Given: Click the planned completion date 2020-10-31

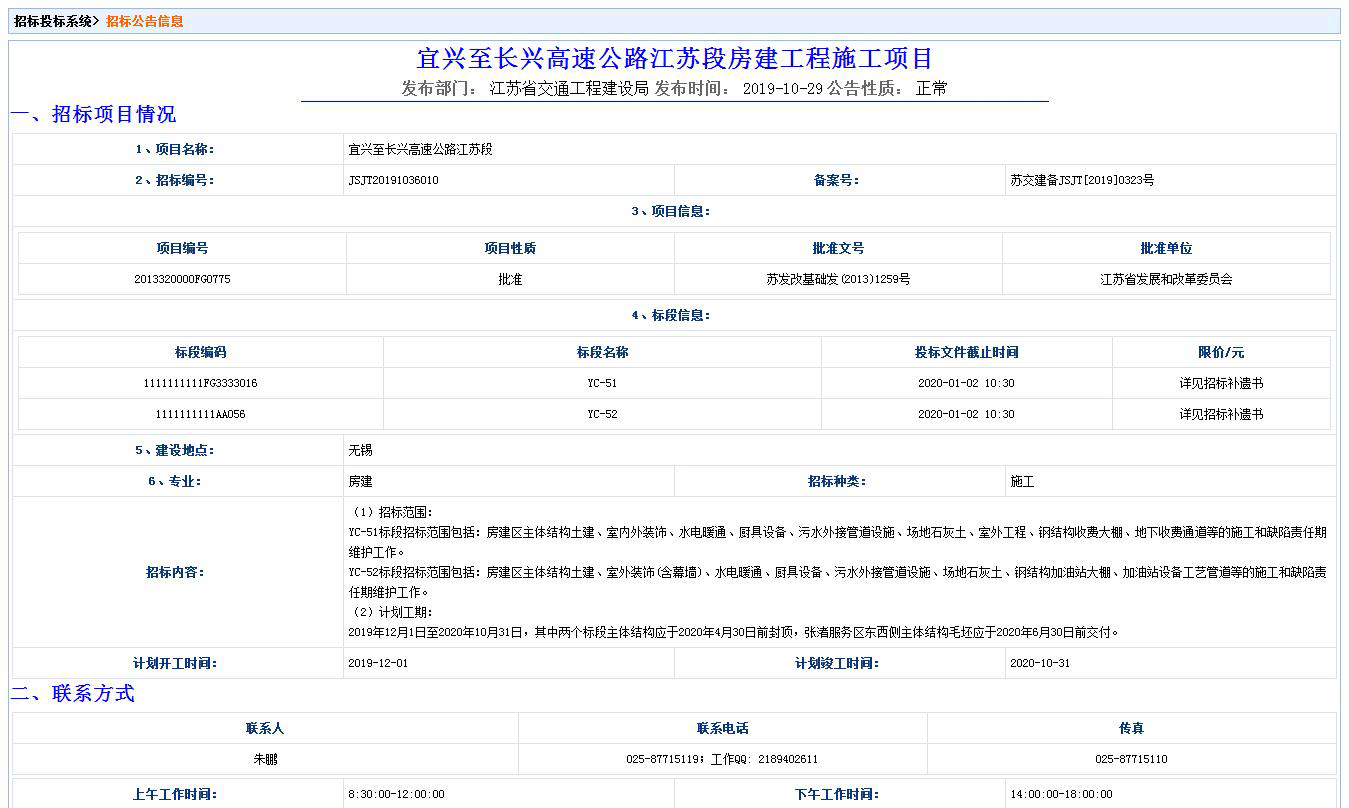Looking at the screenshot, I should pos(1040,663).
